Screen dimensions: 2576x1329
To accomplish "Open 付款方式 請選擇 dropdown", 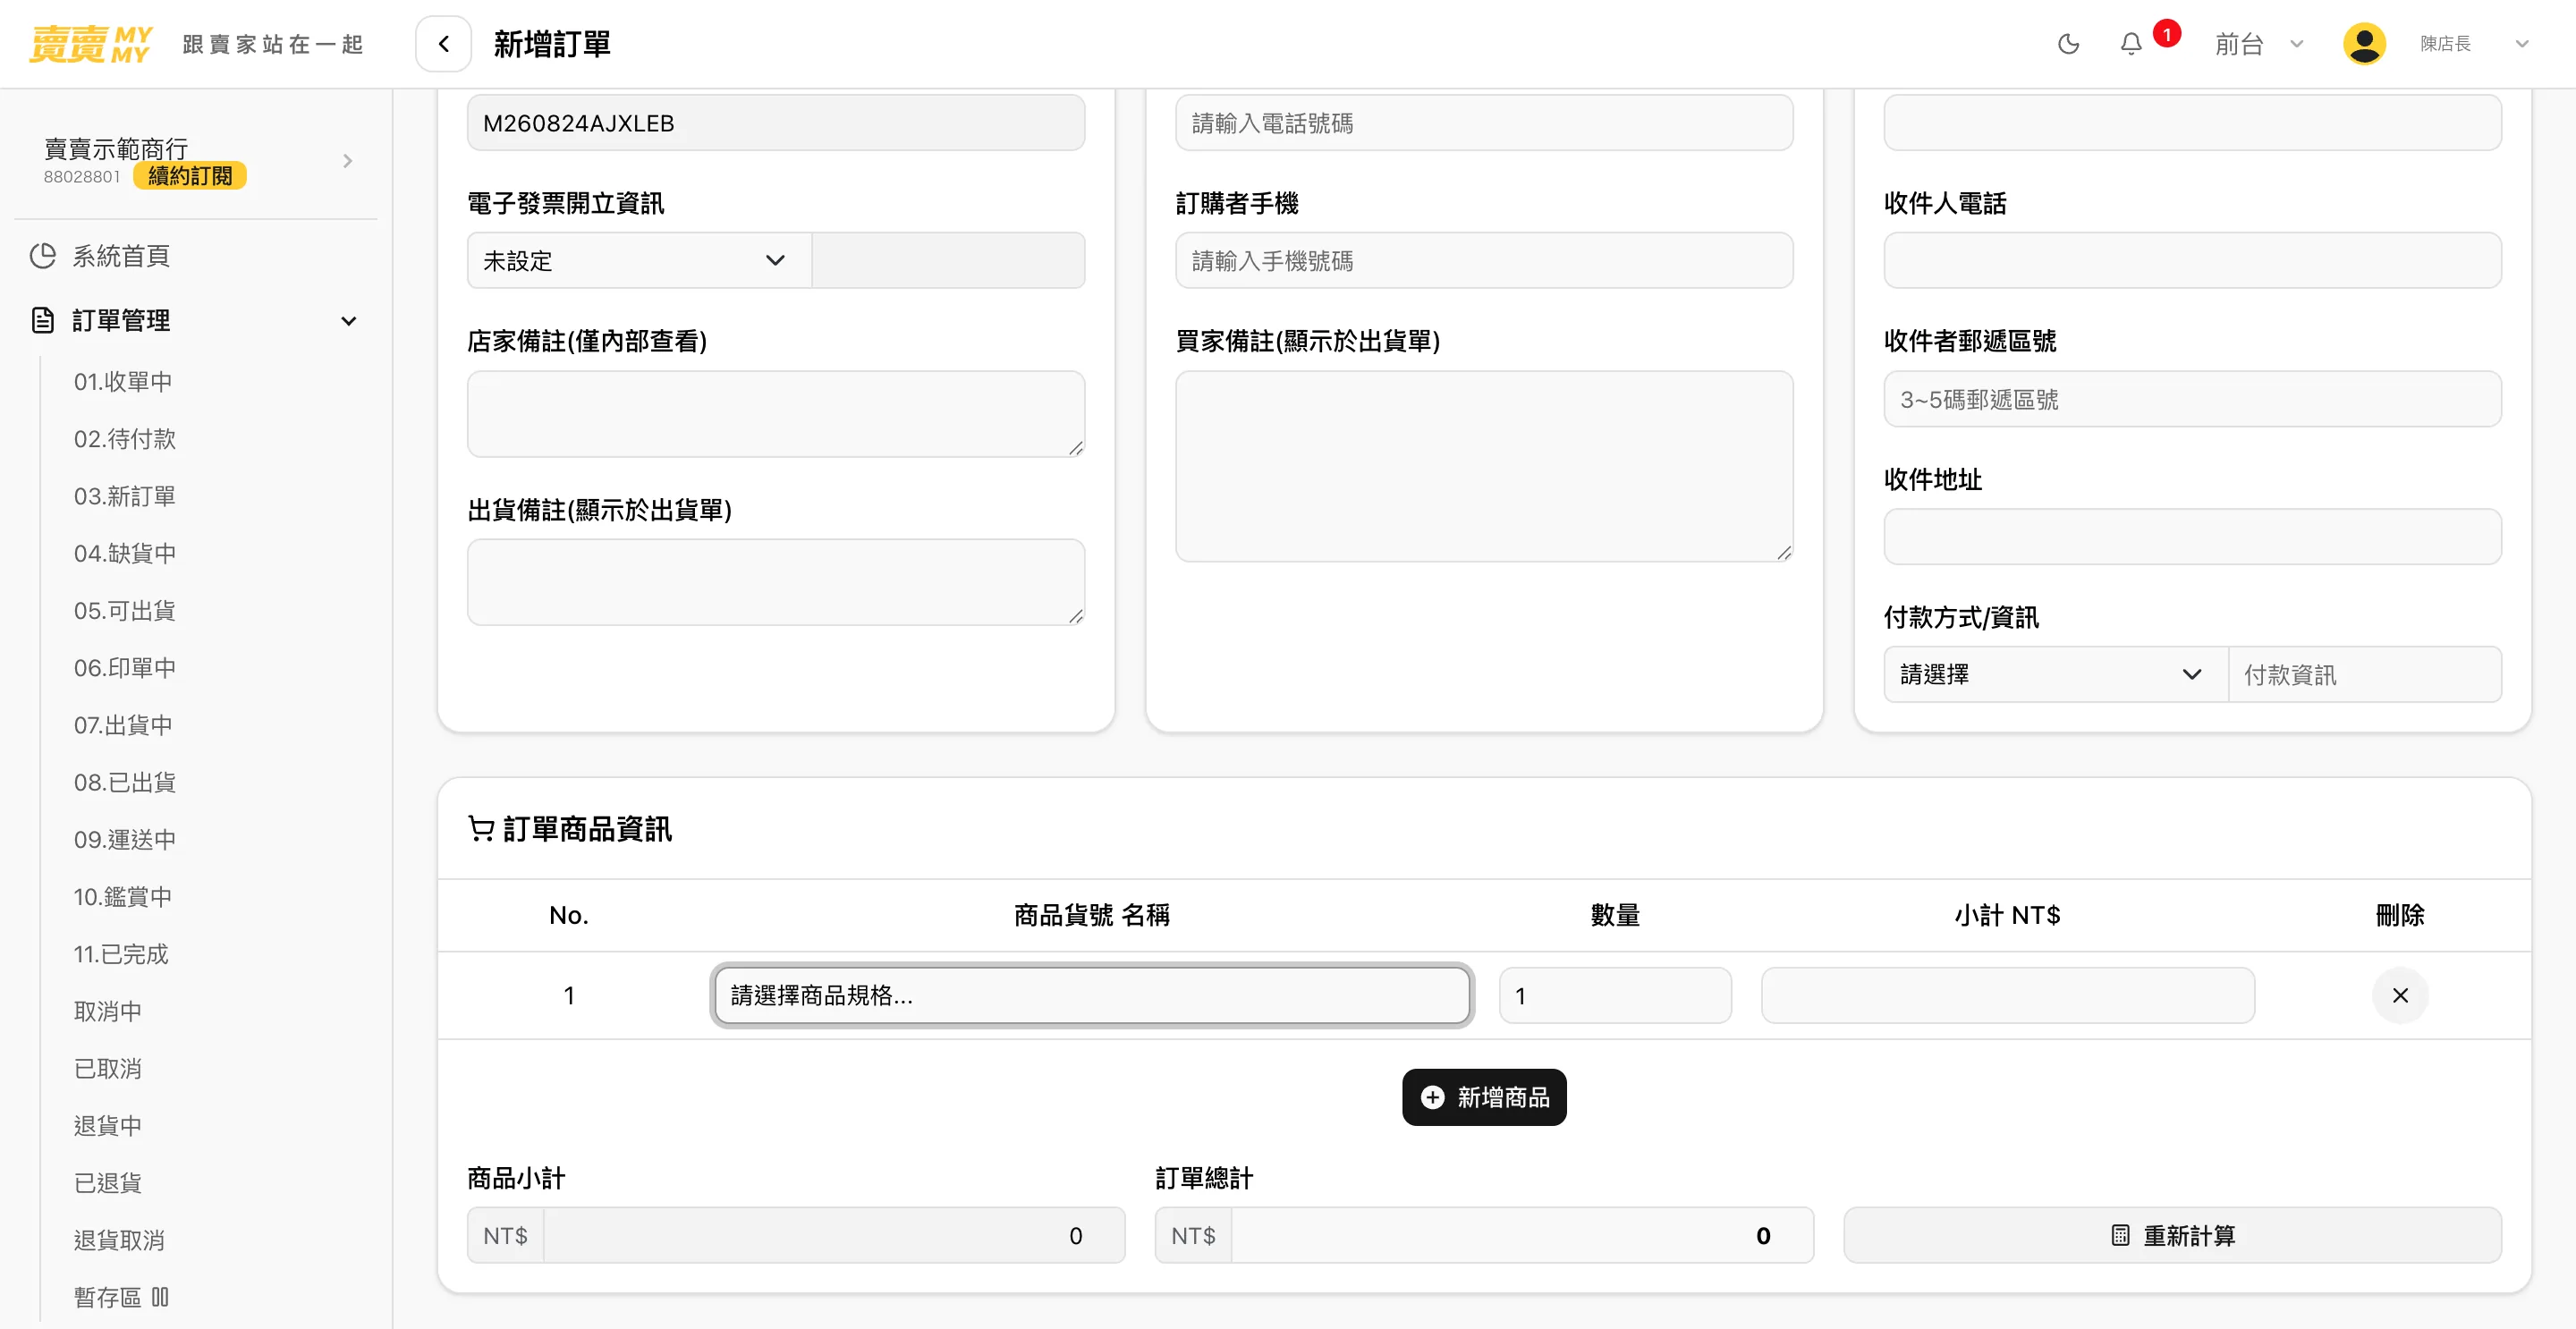I will 2055,675.
